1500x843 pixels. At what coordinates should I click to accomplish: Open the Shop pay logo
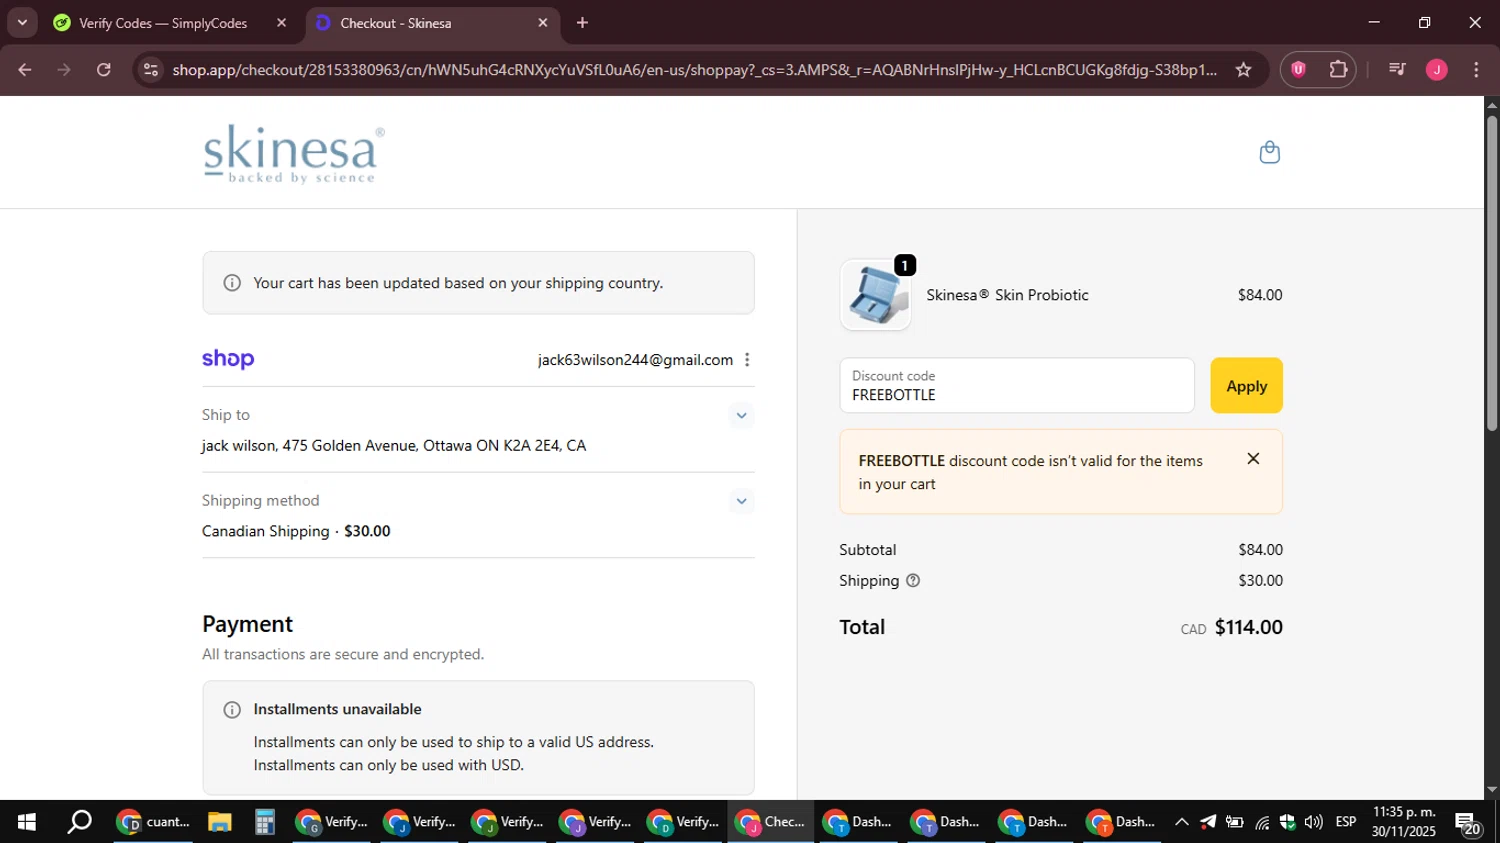coord(228,359)
